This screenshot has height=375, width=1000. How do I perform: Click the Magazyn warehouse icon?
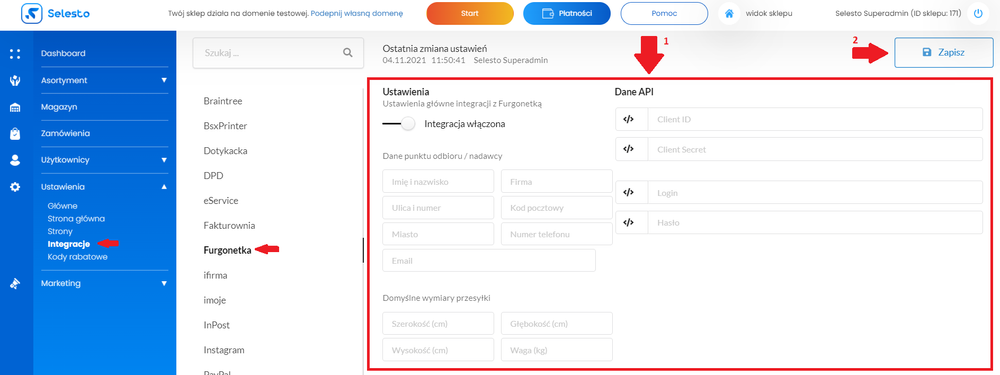[15, 107]
